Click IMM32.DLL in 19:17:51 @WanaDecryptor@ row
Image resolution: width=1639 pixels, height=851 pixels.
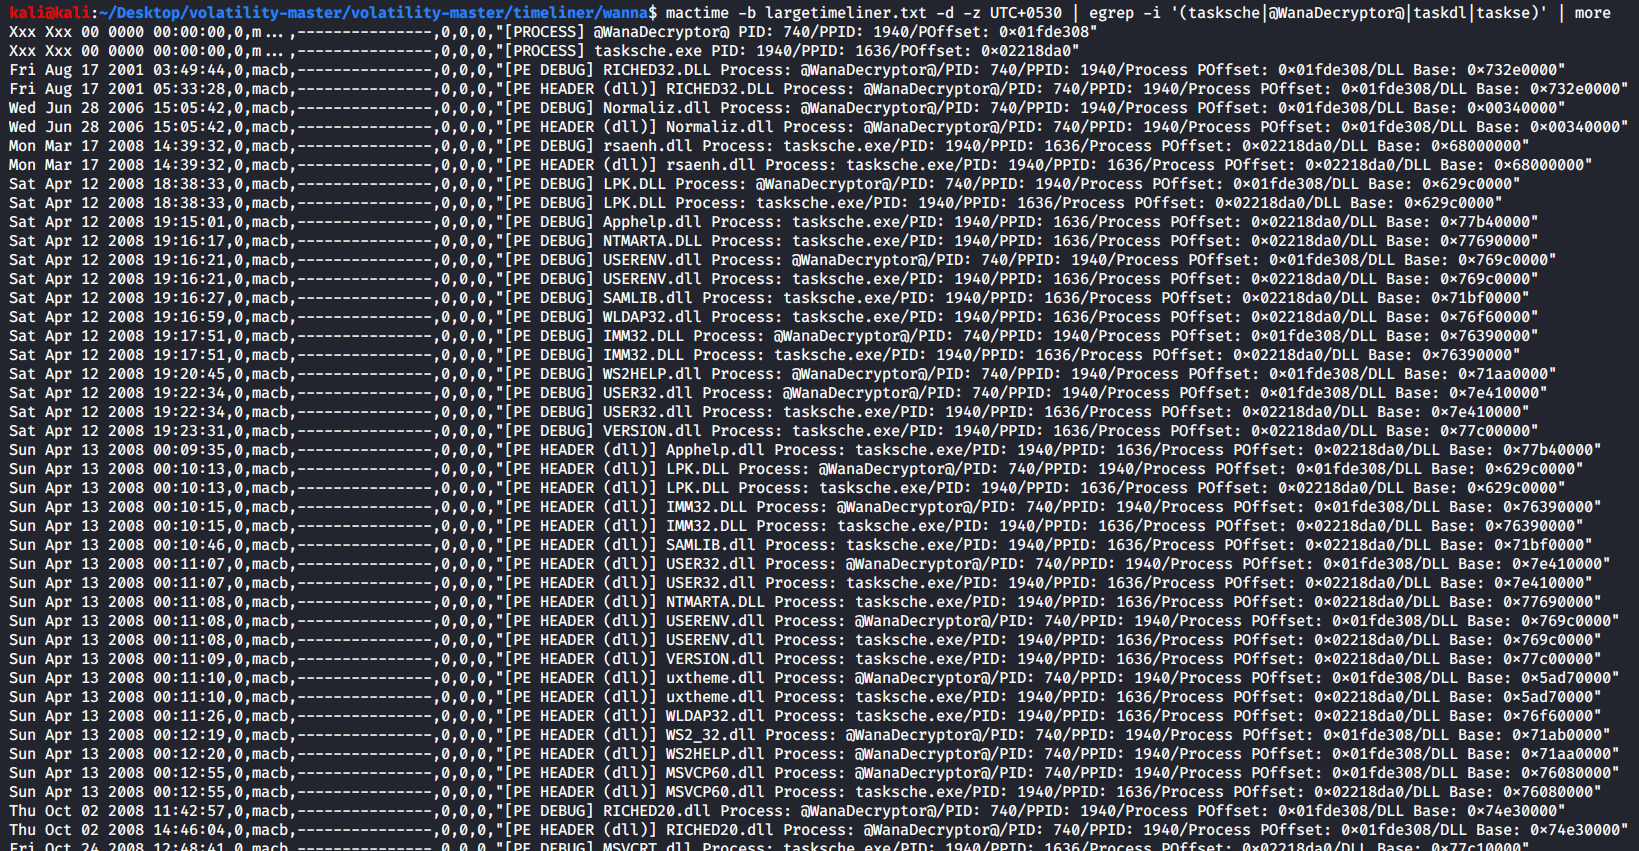643,335
